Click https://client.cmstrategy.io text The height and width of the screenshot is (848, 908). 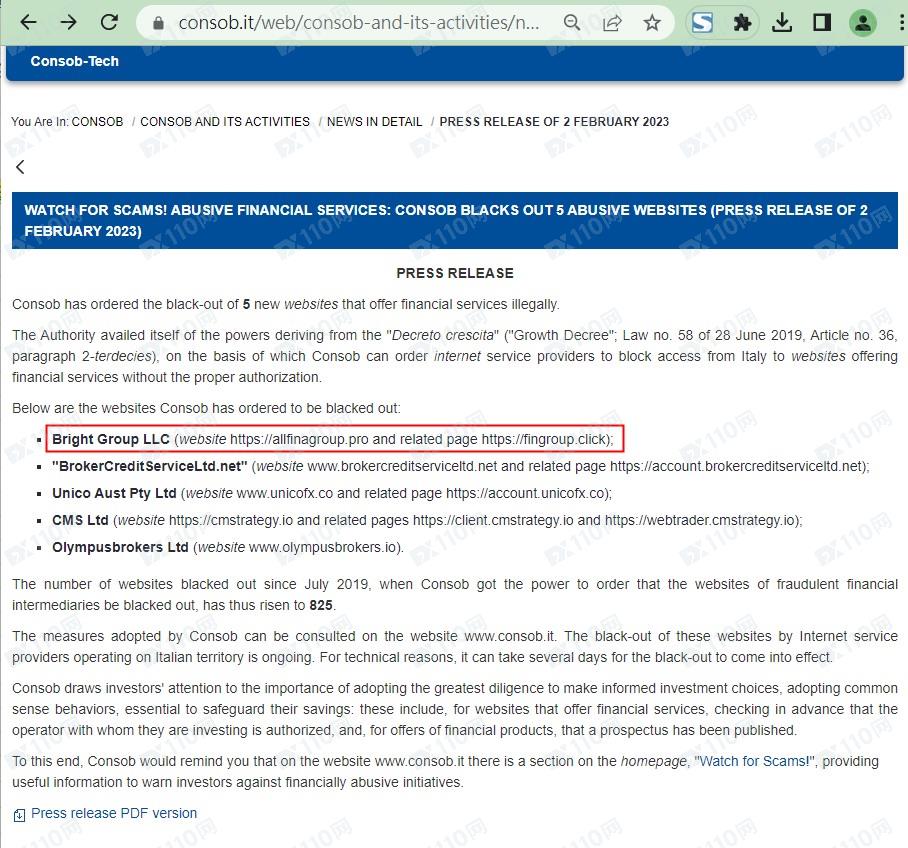point(493,520)
